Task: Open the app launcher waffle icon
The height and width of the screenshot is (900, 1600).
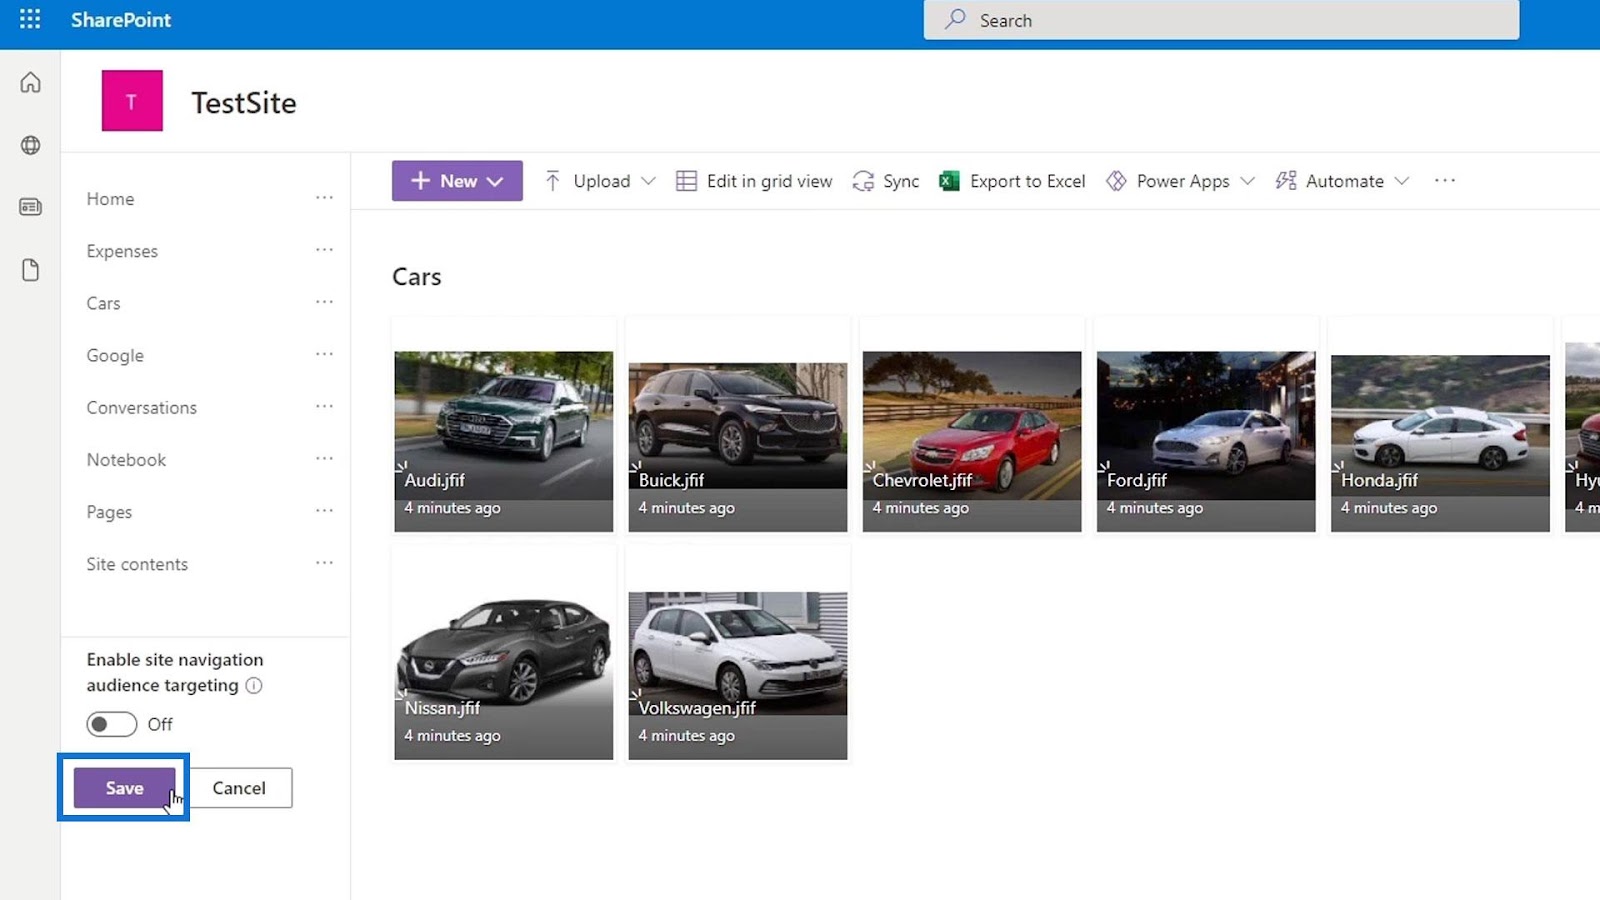Action: pyautogui.click(x=30, y=19)
